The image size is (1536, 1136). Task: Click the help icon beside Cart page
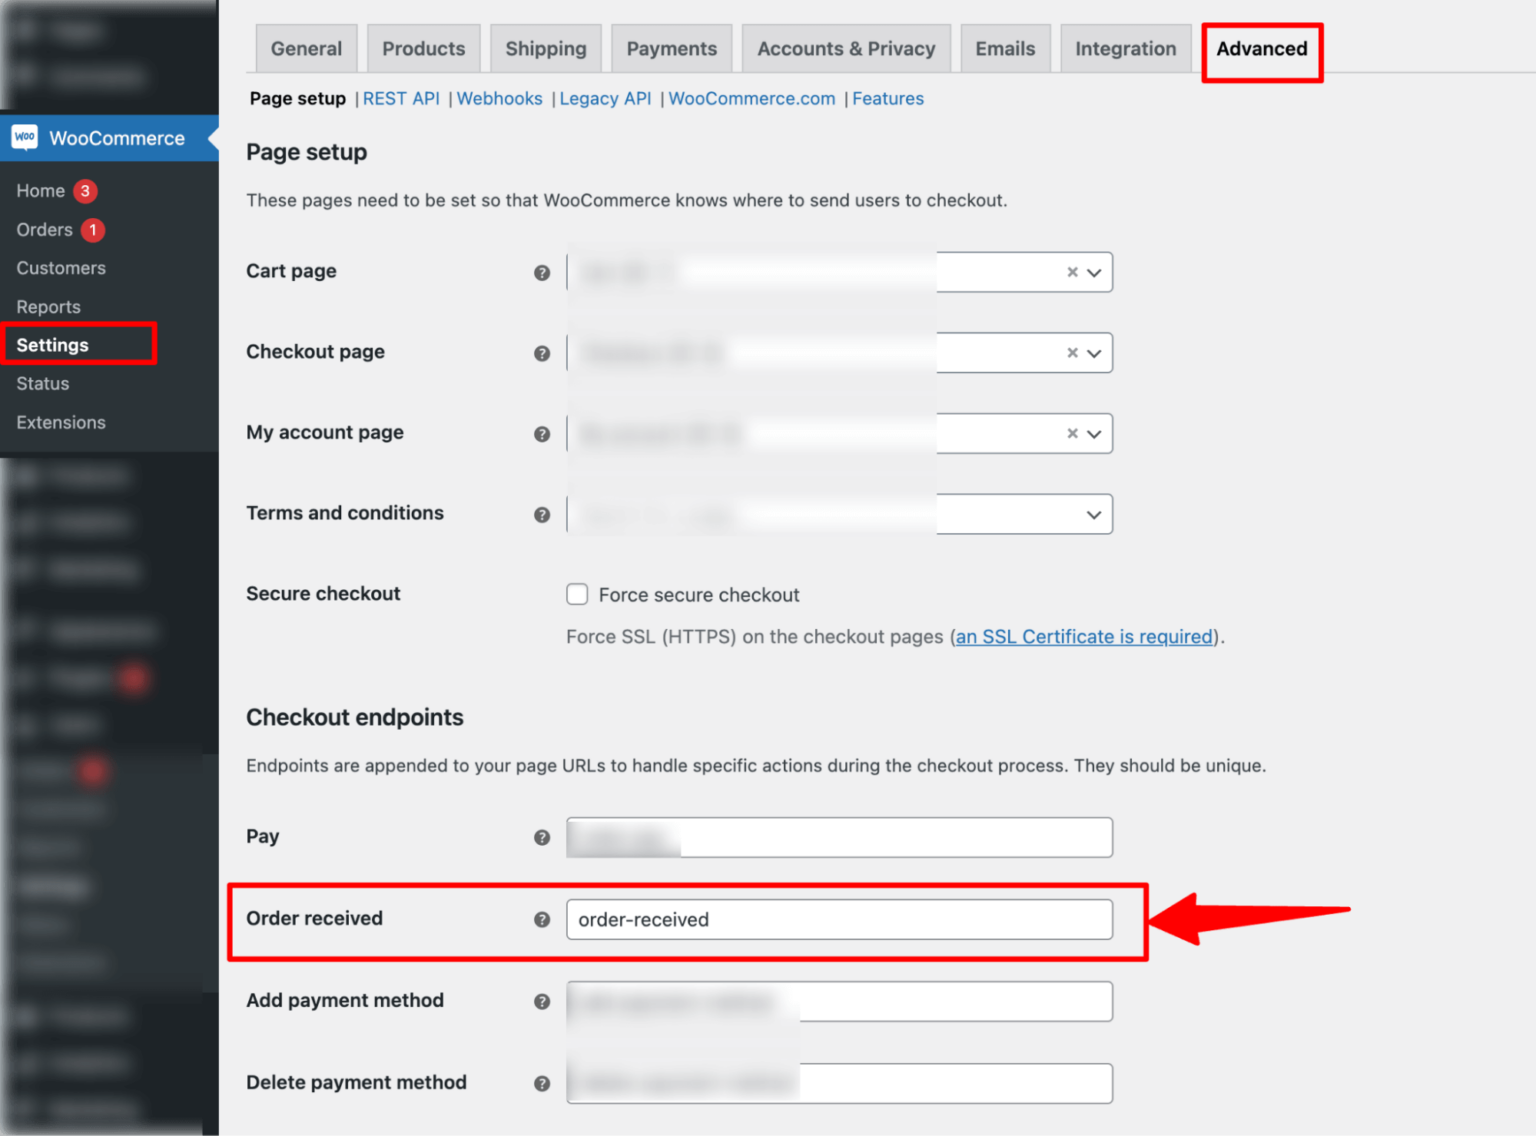[542, 272]
